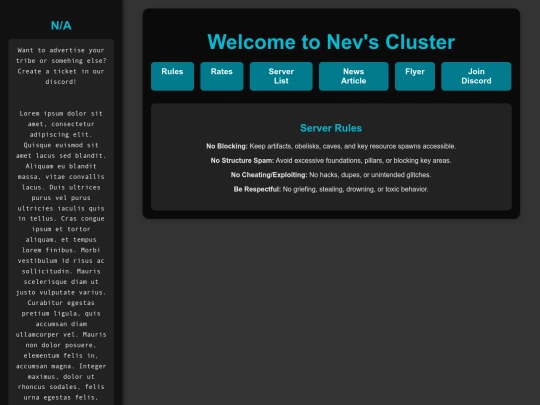
Task: Click the 'Welcome to Nev's Cluster' heading
Action: pyautogui.click(x=331, y=42)
